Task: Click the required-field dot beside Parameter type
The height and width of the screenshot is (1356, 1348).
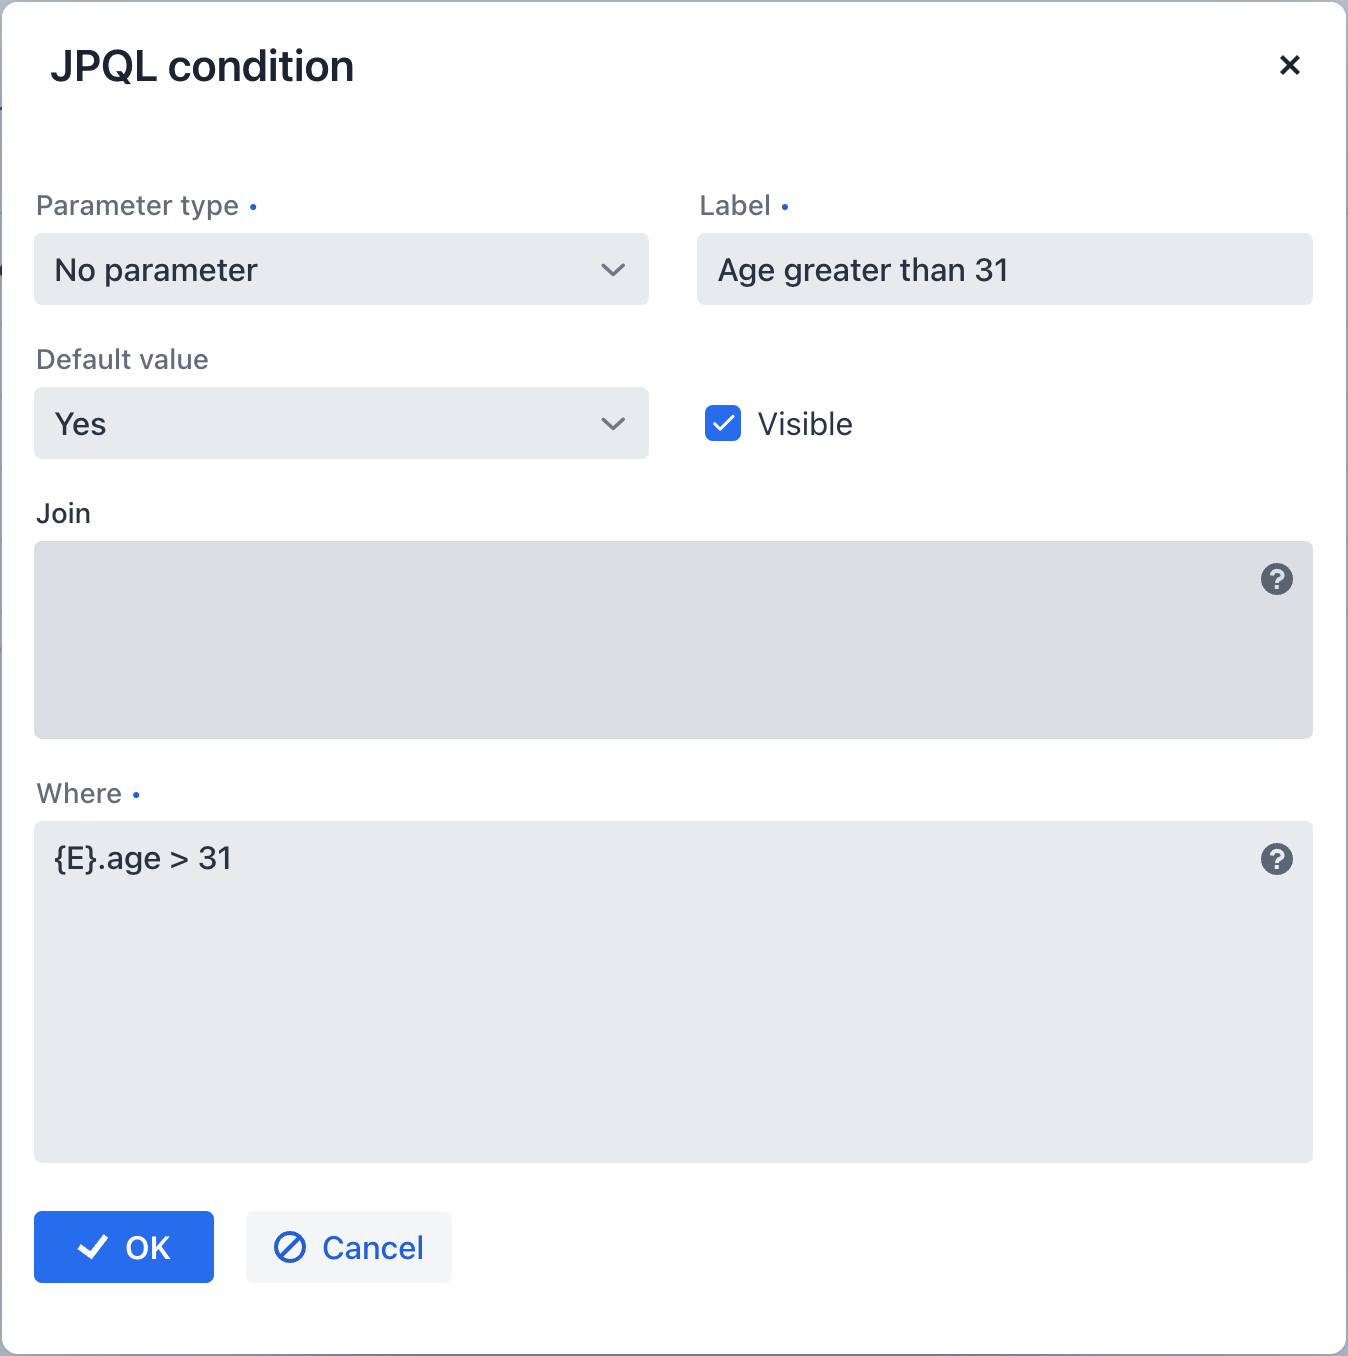Action: tap(254, 206)
